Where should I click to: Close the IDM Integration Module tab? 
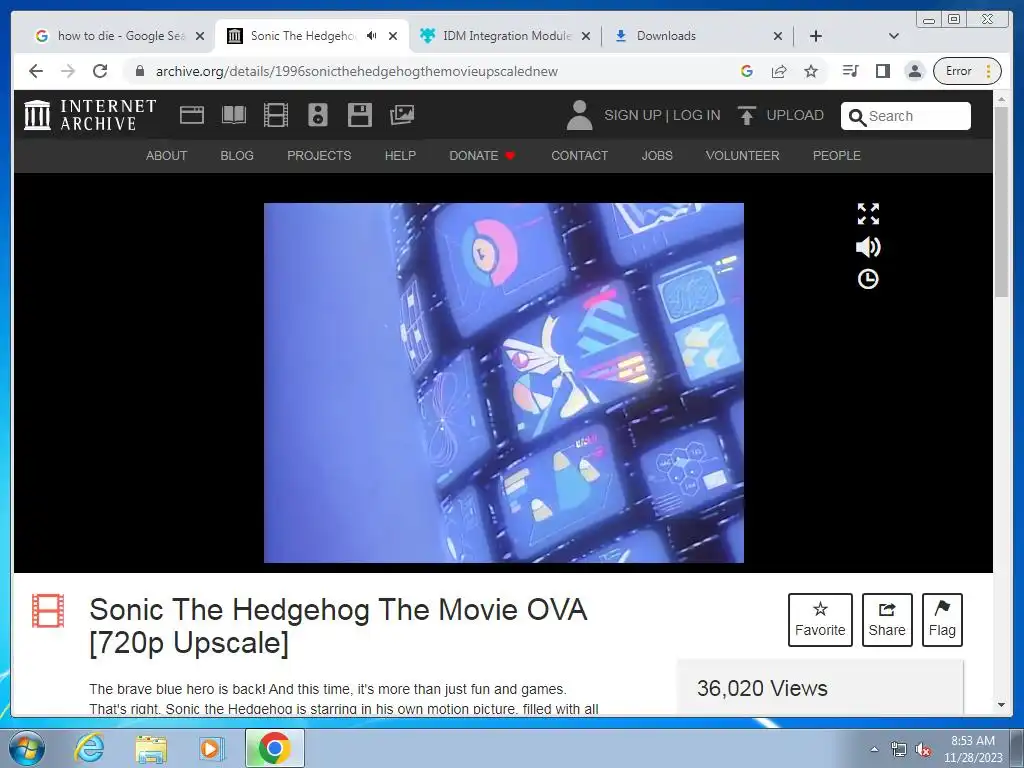click(x=586, y=37)
